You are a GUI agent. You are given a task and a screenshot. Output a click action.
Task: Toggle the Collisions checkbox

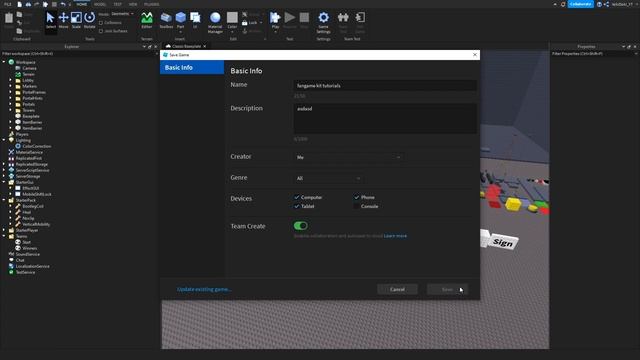click(101, 23)
